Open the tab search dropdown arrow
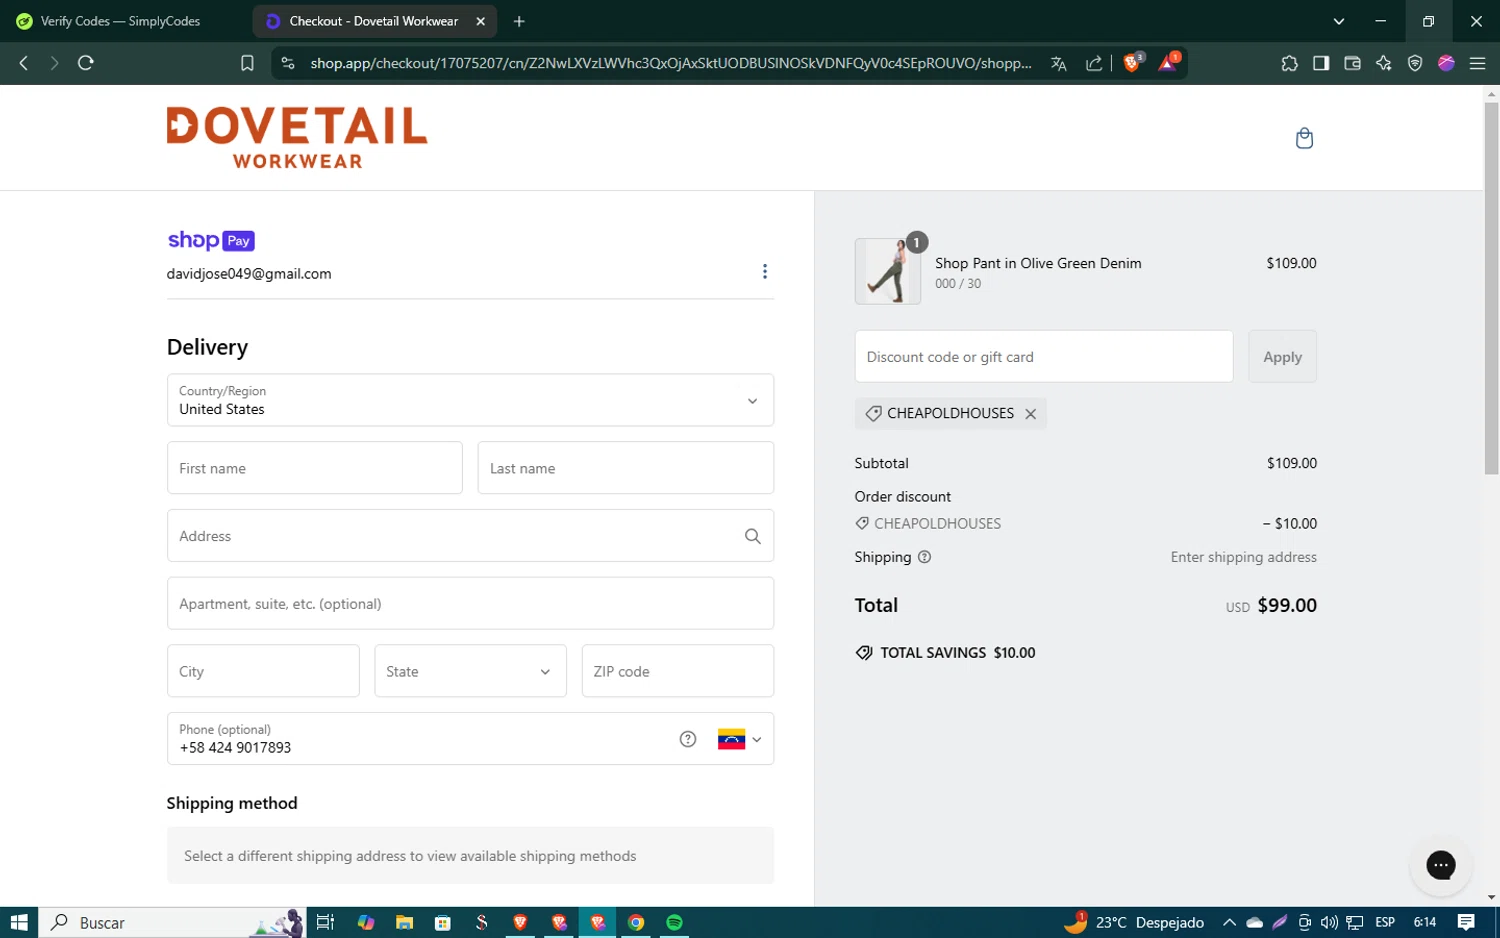The height and width of the screenshot is (938, 1500). [1339, 21]
